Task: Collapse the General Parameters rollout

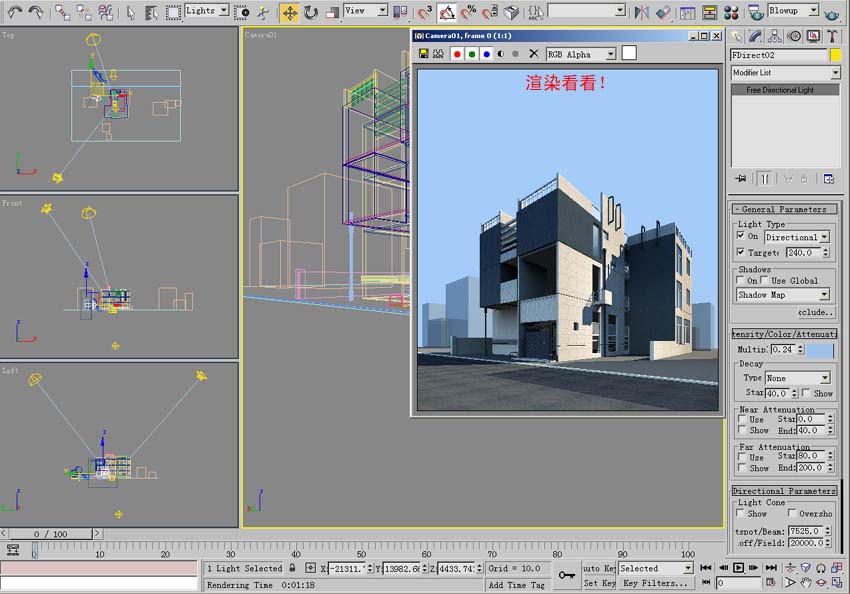Action: (x=785, y=209)
